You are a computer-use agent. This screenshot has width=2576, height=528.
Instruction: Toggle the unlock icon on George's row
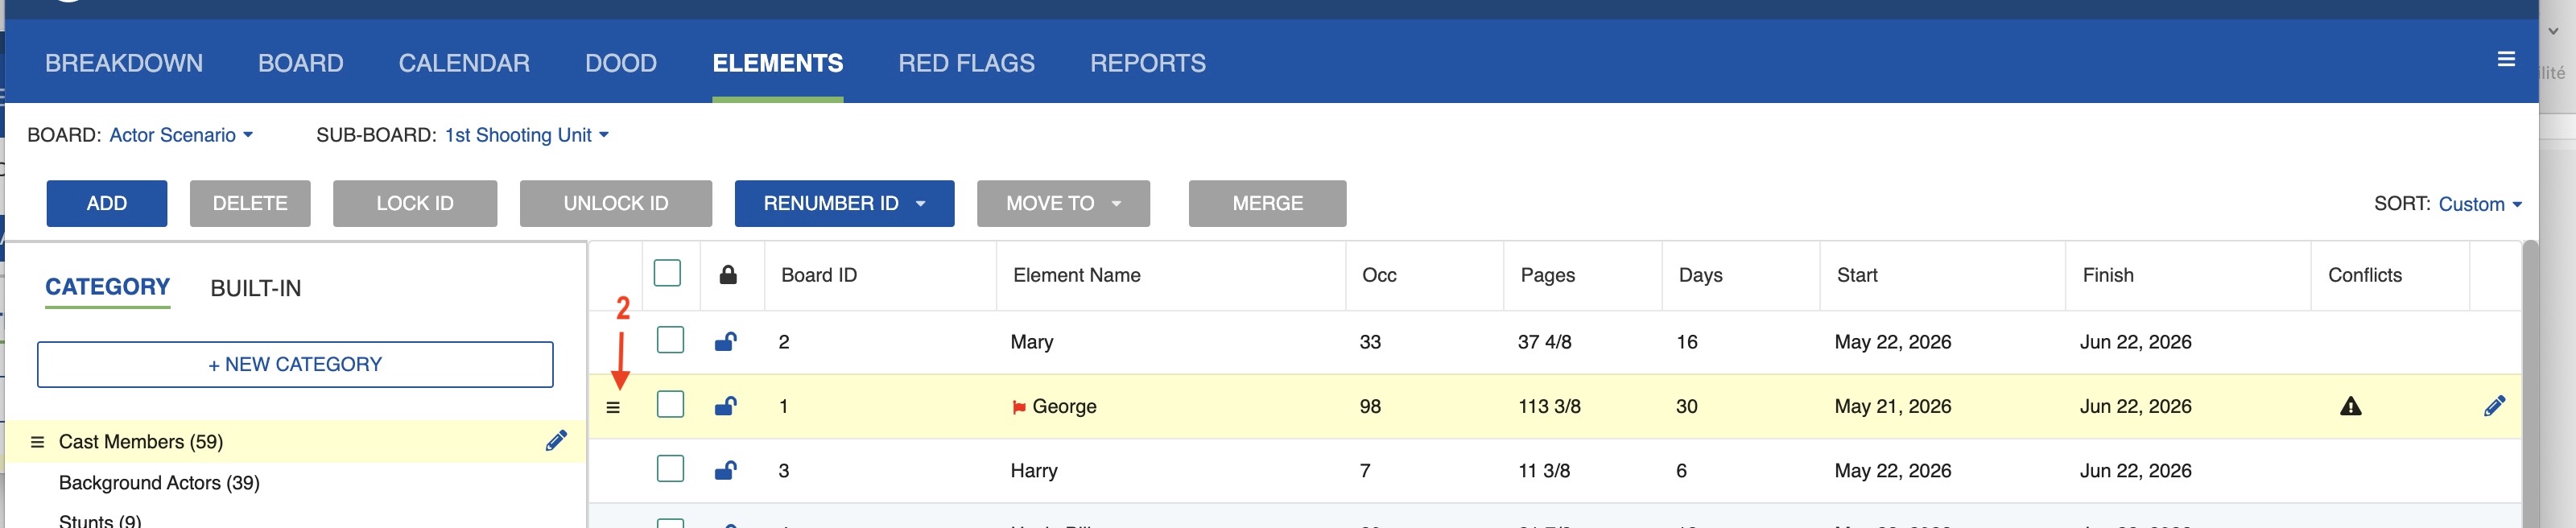point(725,406)
